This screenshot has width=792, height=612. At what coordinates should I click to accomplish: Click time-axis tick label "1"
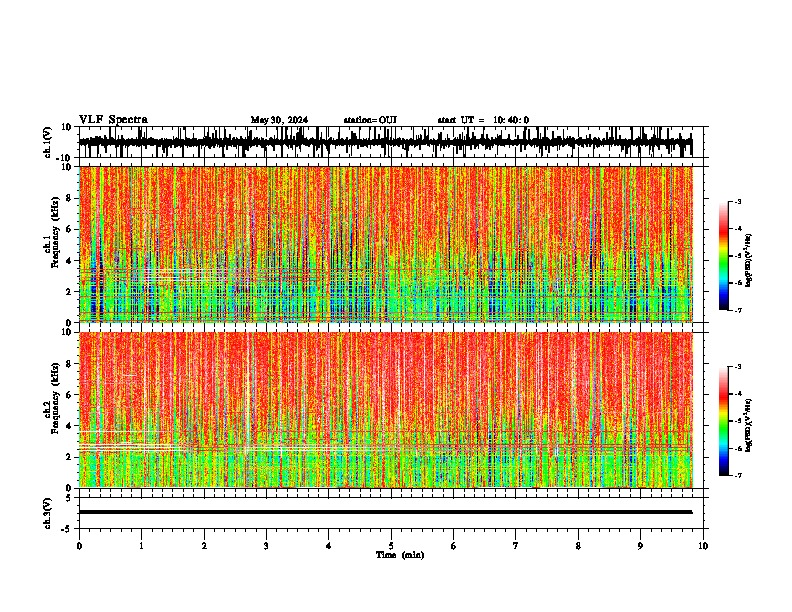click(141, 546)
